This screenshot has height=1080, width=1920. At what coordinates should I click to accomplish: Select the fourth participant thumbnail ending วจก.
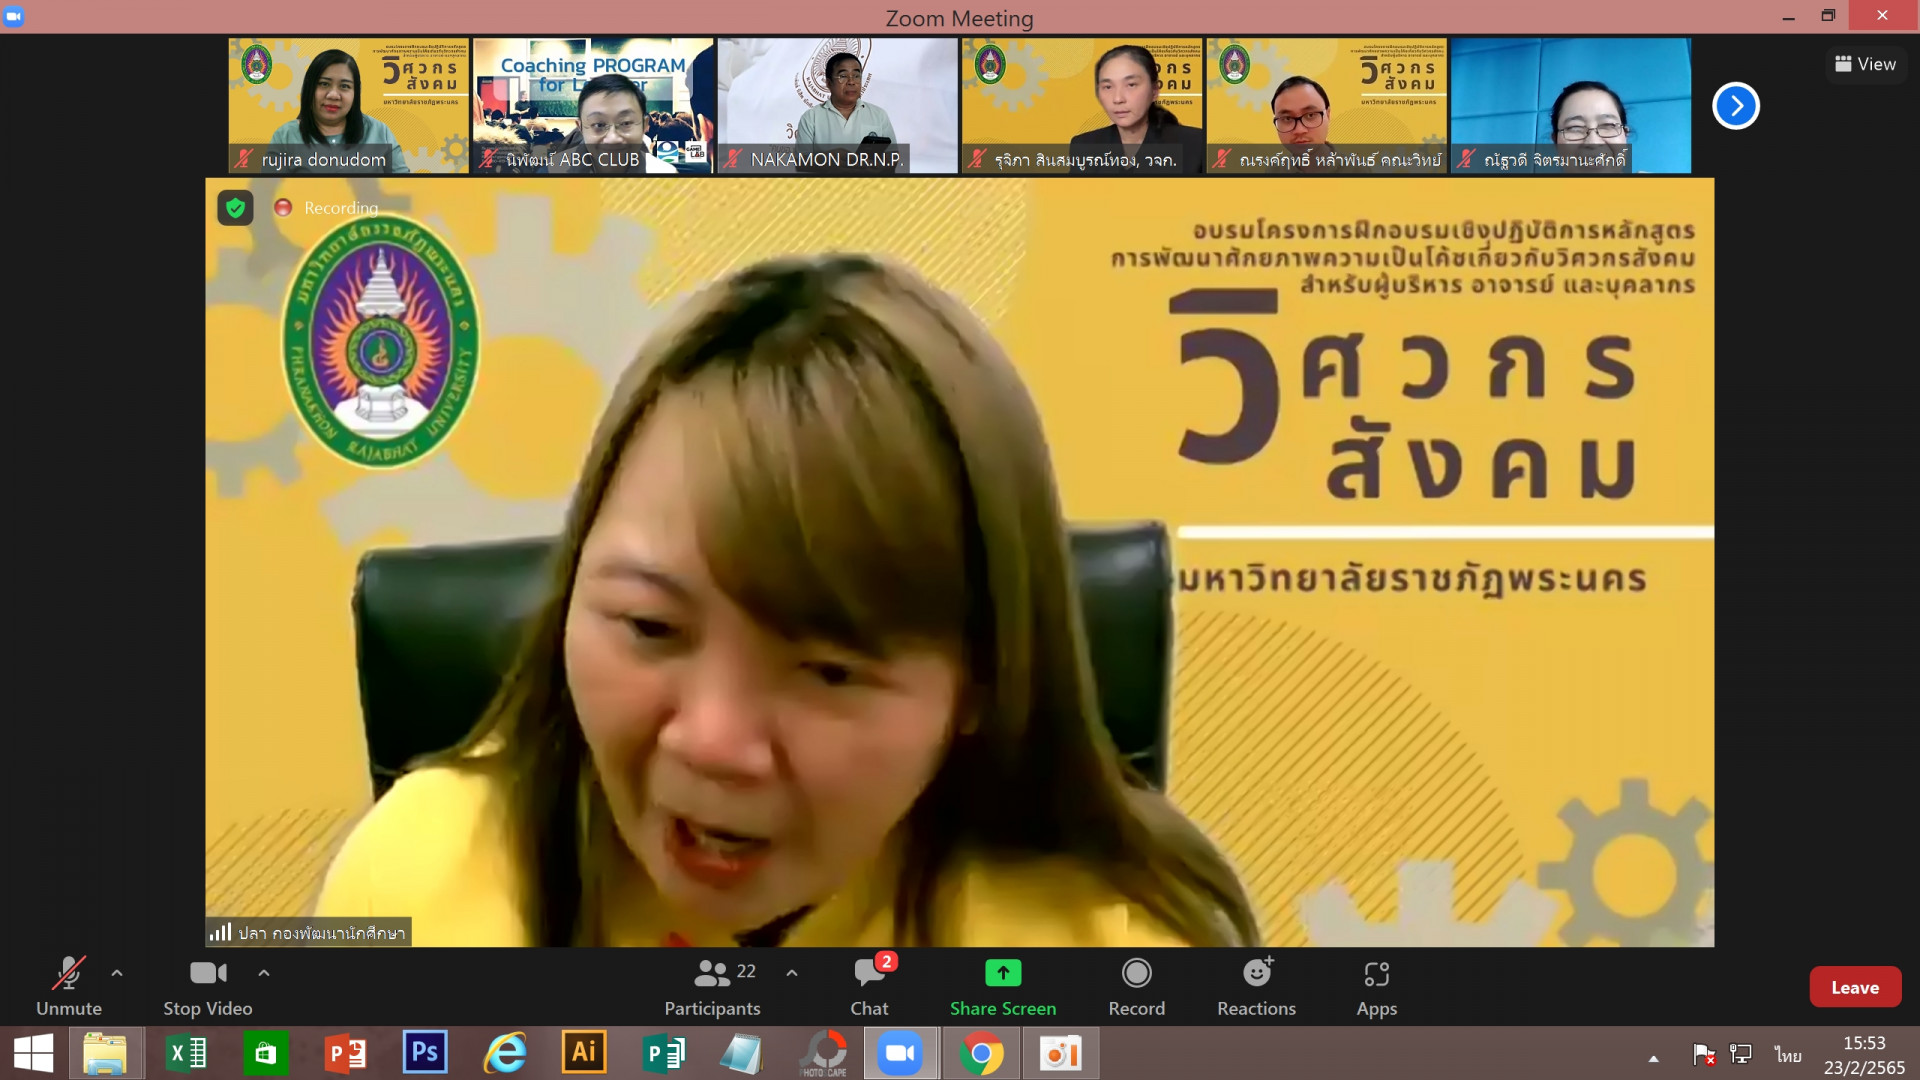(x=1082, y=106)
